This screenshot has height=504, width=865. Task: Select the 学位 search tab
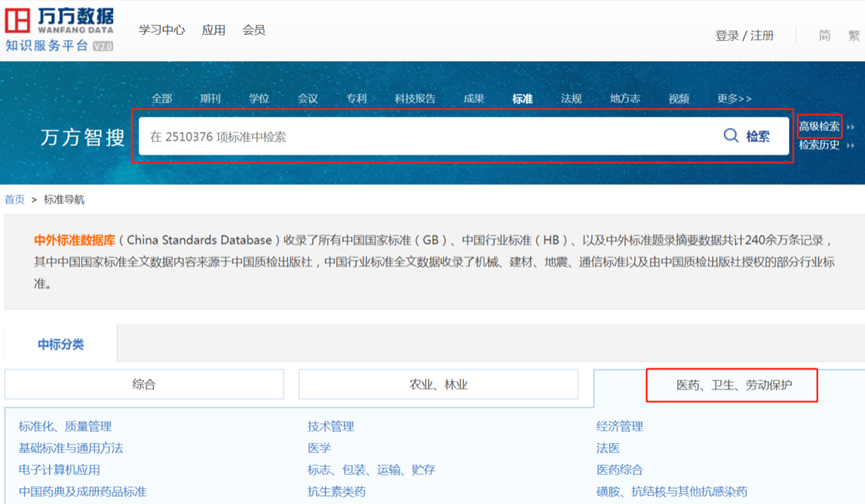click(x=259, y=99)
